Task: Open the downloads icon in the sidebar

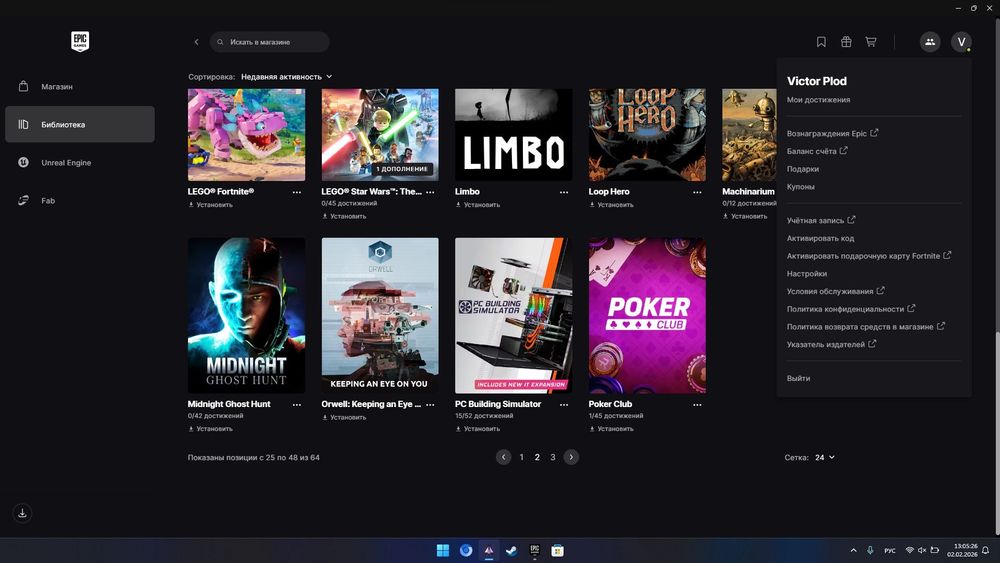Action: click(22, 513)
